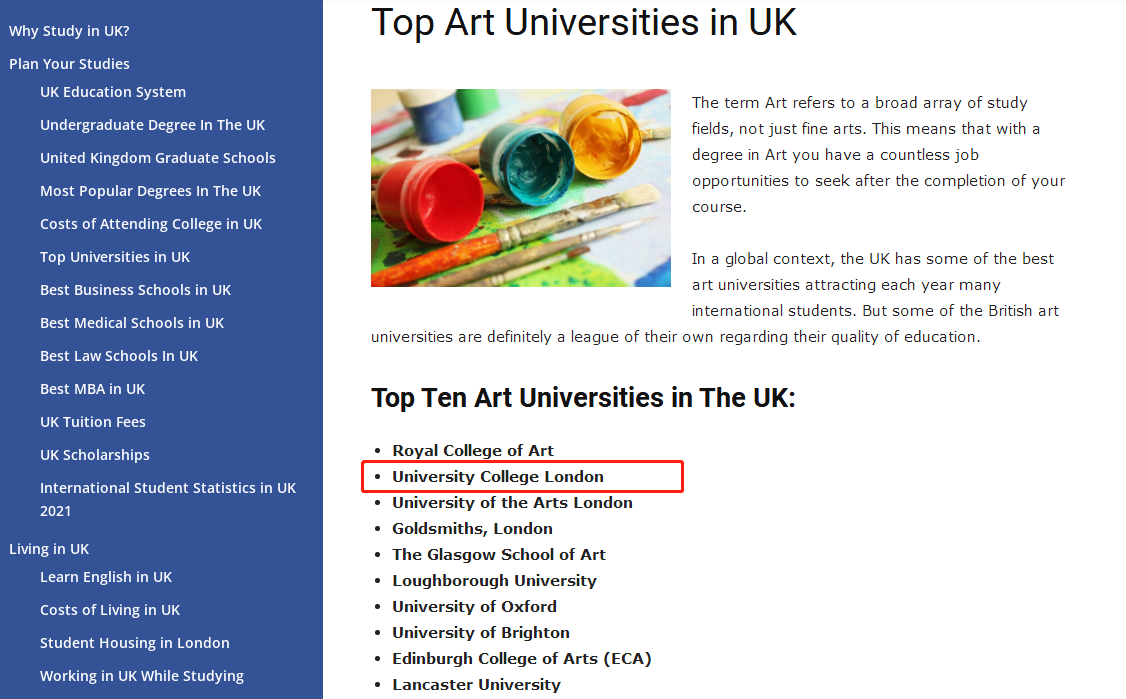1126x699 pixels.
Task: Open Best MBA in UK page
Action: click(92, 389)
